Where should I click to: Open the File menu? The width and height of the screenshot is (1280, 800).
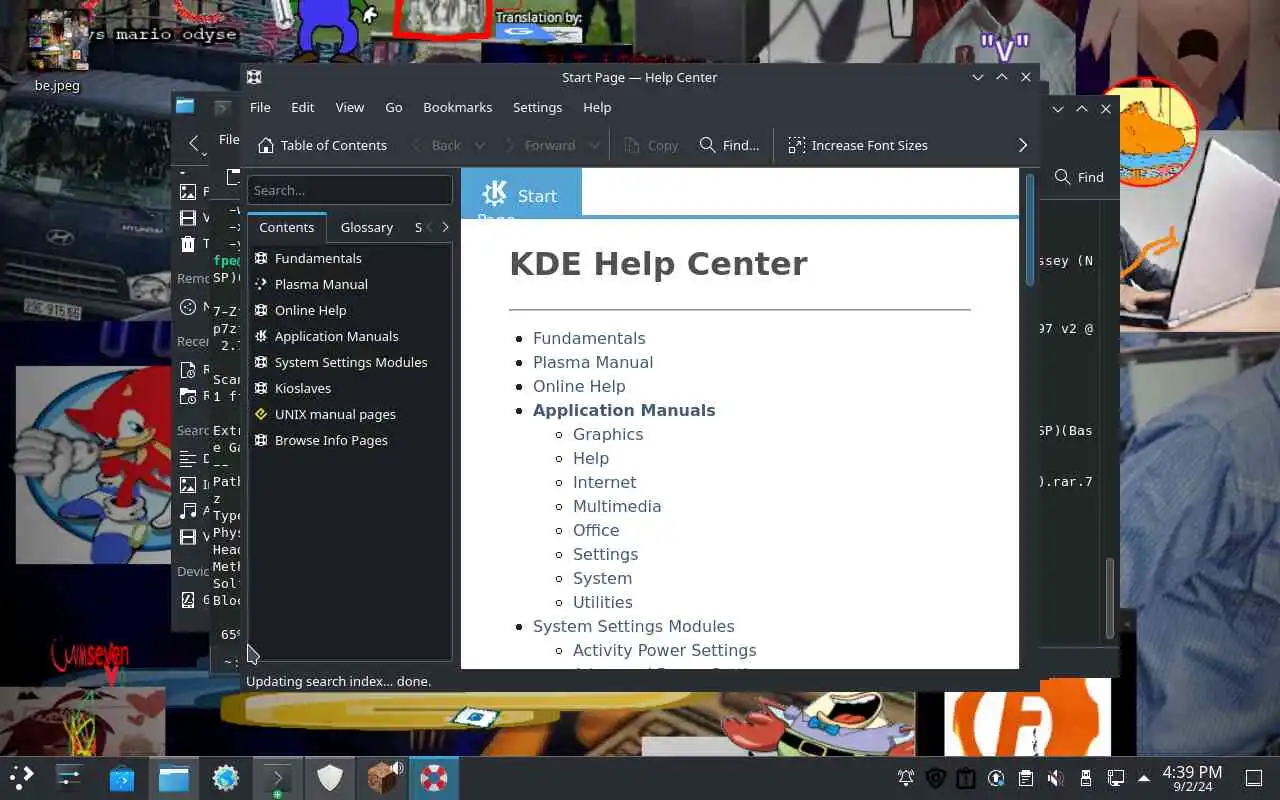click(260, 107)
